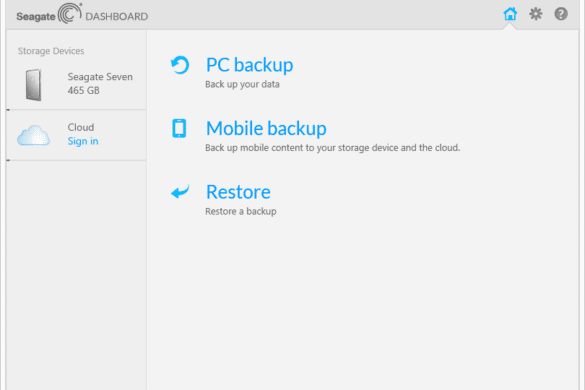Select the Cloud entry label
585x390 pixels.
(x=81, y=127)
